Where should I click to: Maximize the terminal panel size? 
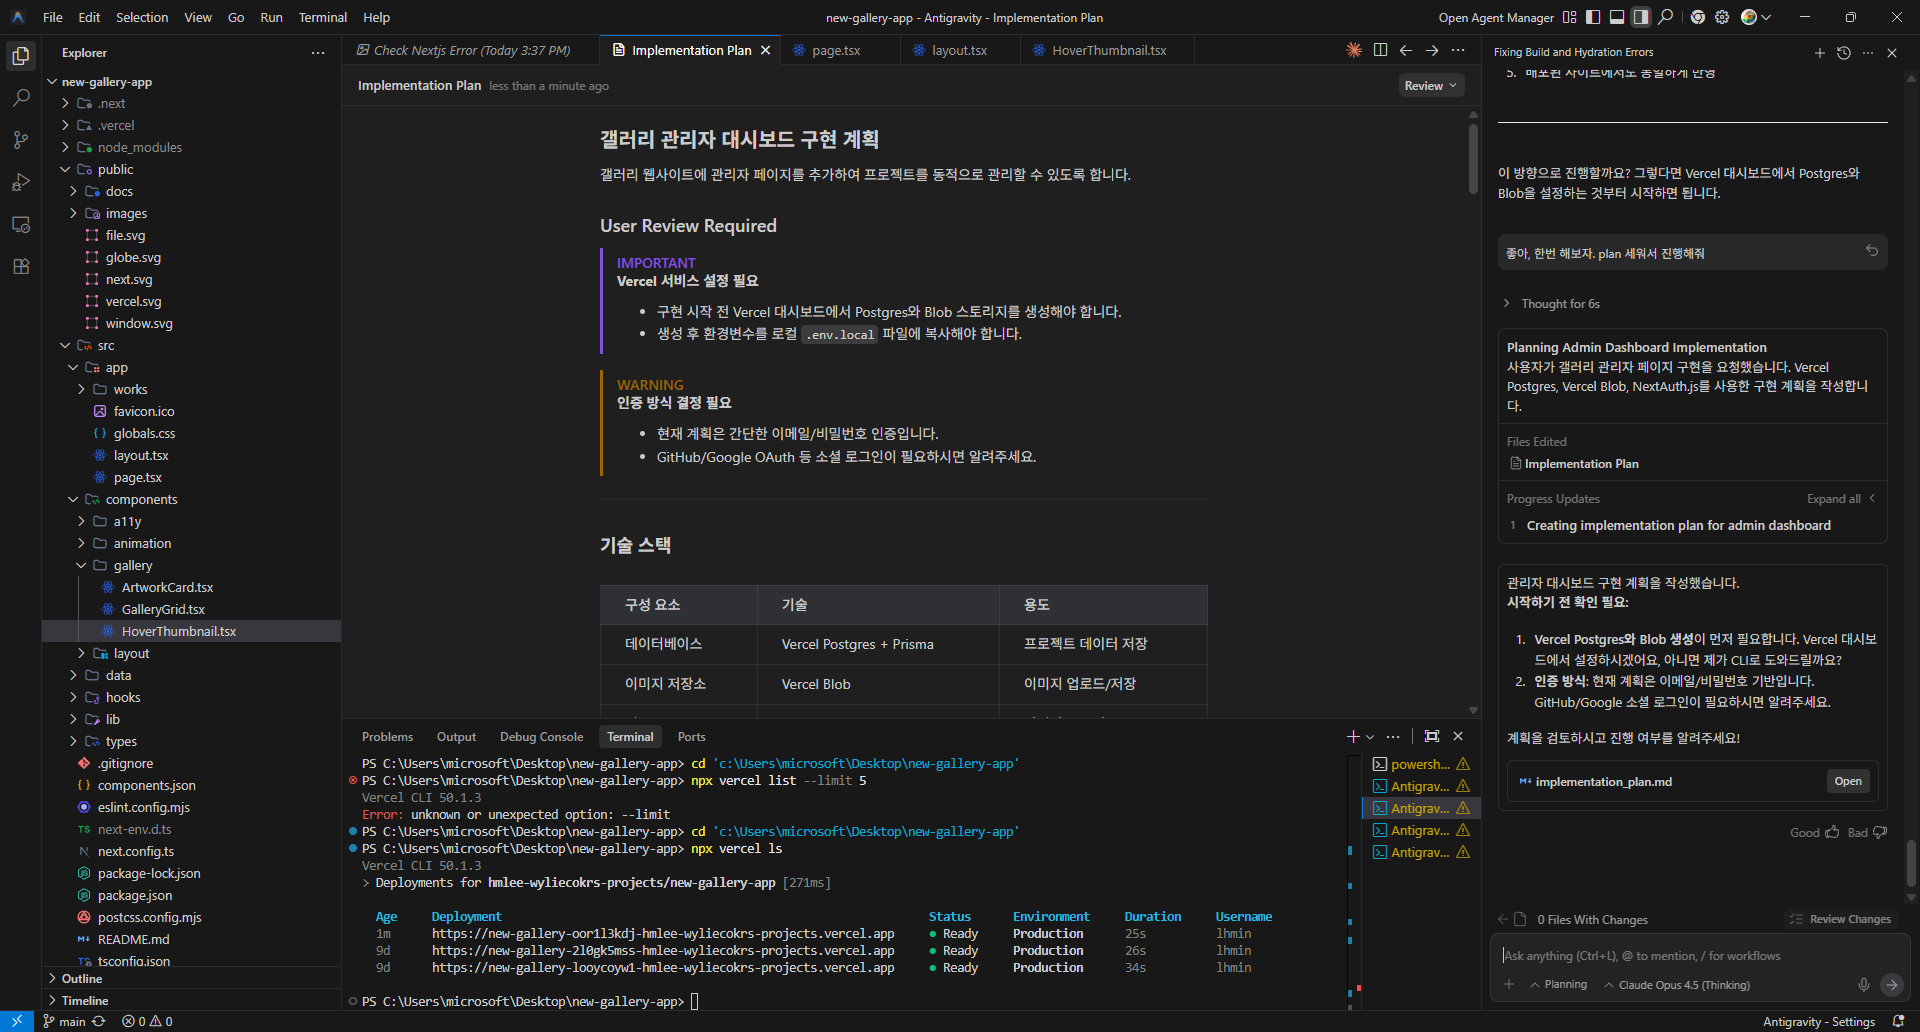tap(1432, 736)
